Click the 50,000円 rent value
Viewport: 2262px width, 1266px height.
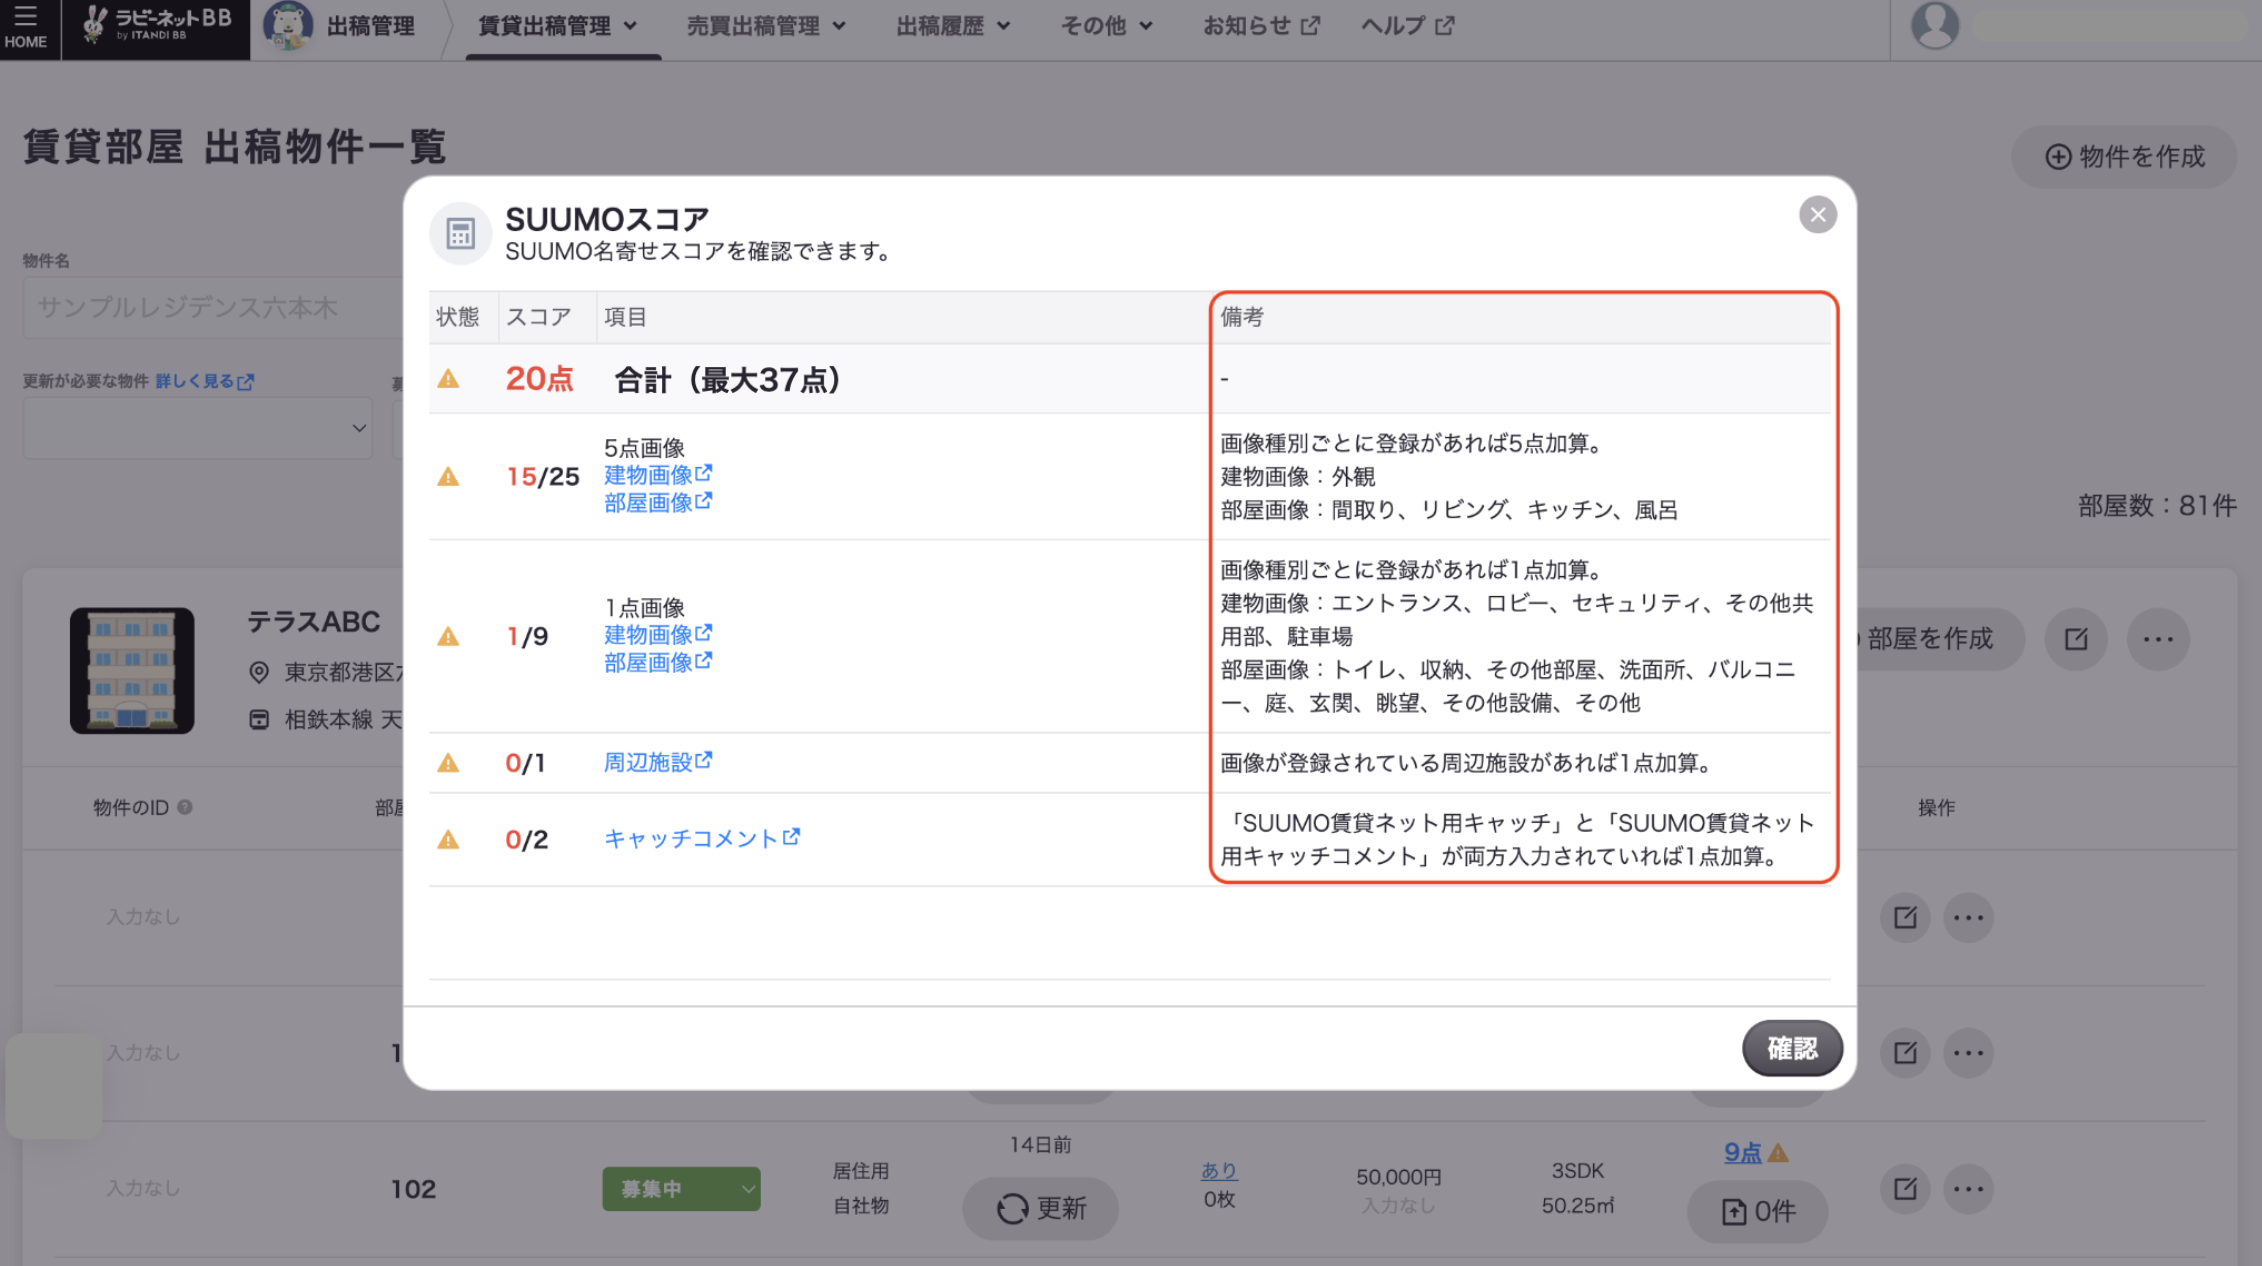tap(1398, 1177)
